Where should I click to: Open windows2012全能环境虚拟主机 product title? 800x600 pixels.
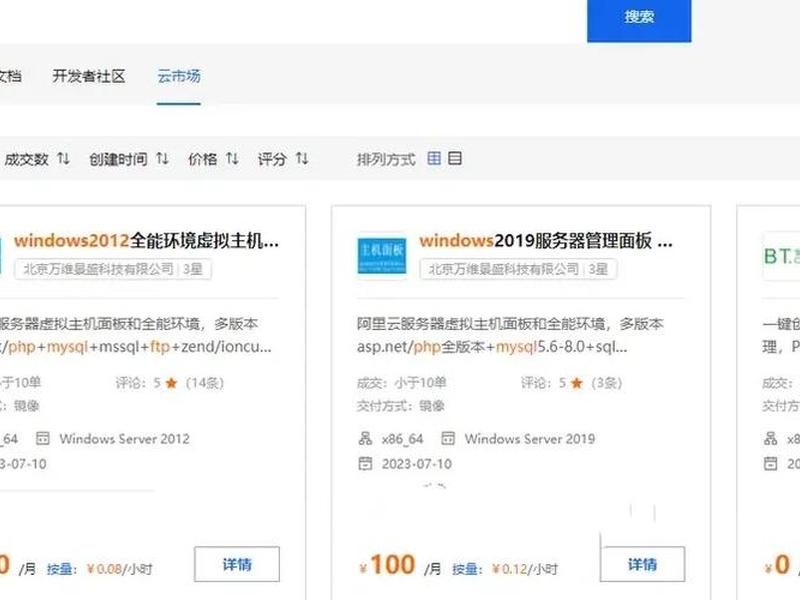click(146, 240)
